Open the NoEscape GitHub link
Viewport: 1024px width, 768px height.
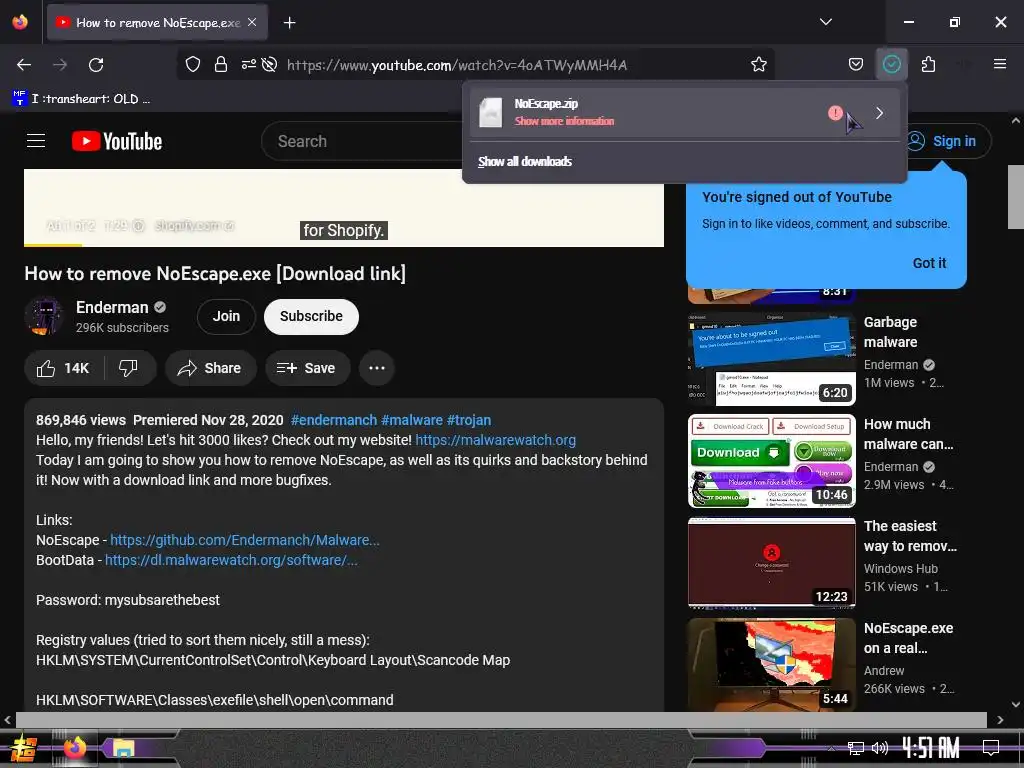[244, 540]
